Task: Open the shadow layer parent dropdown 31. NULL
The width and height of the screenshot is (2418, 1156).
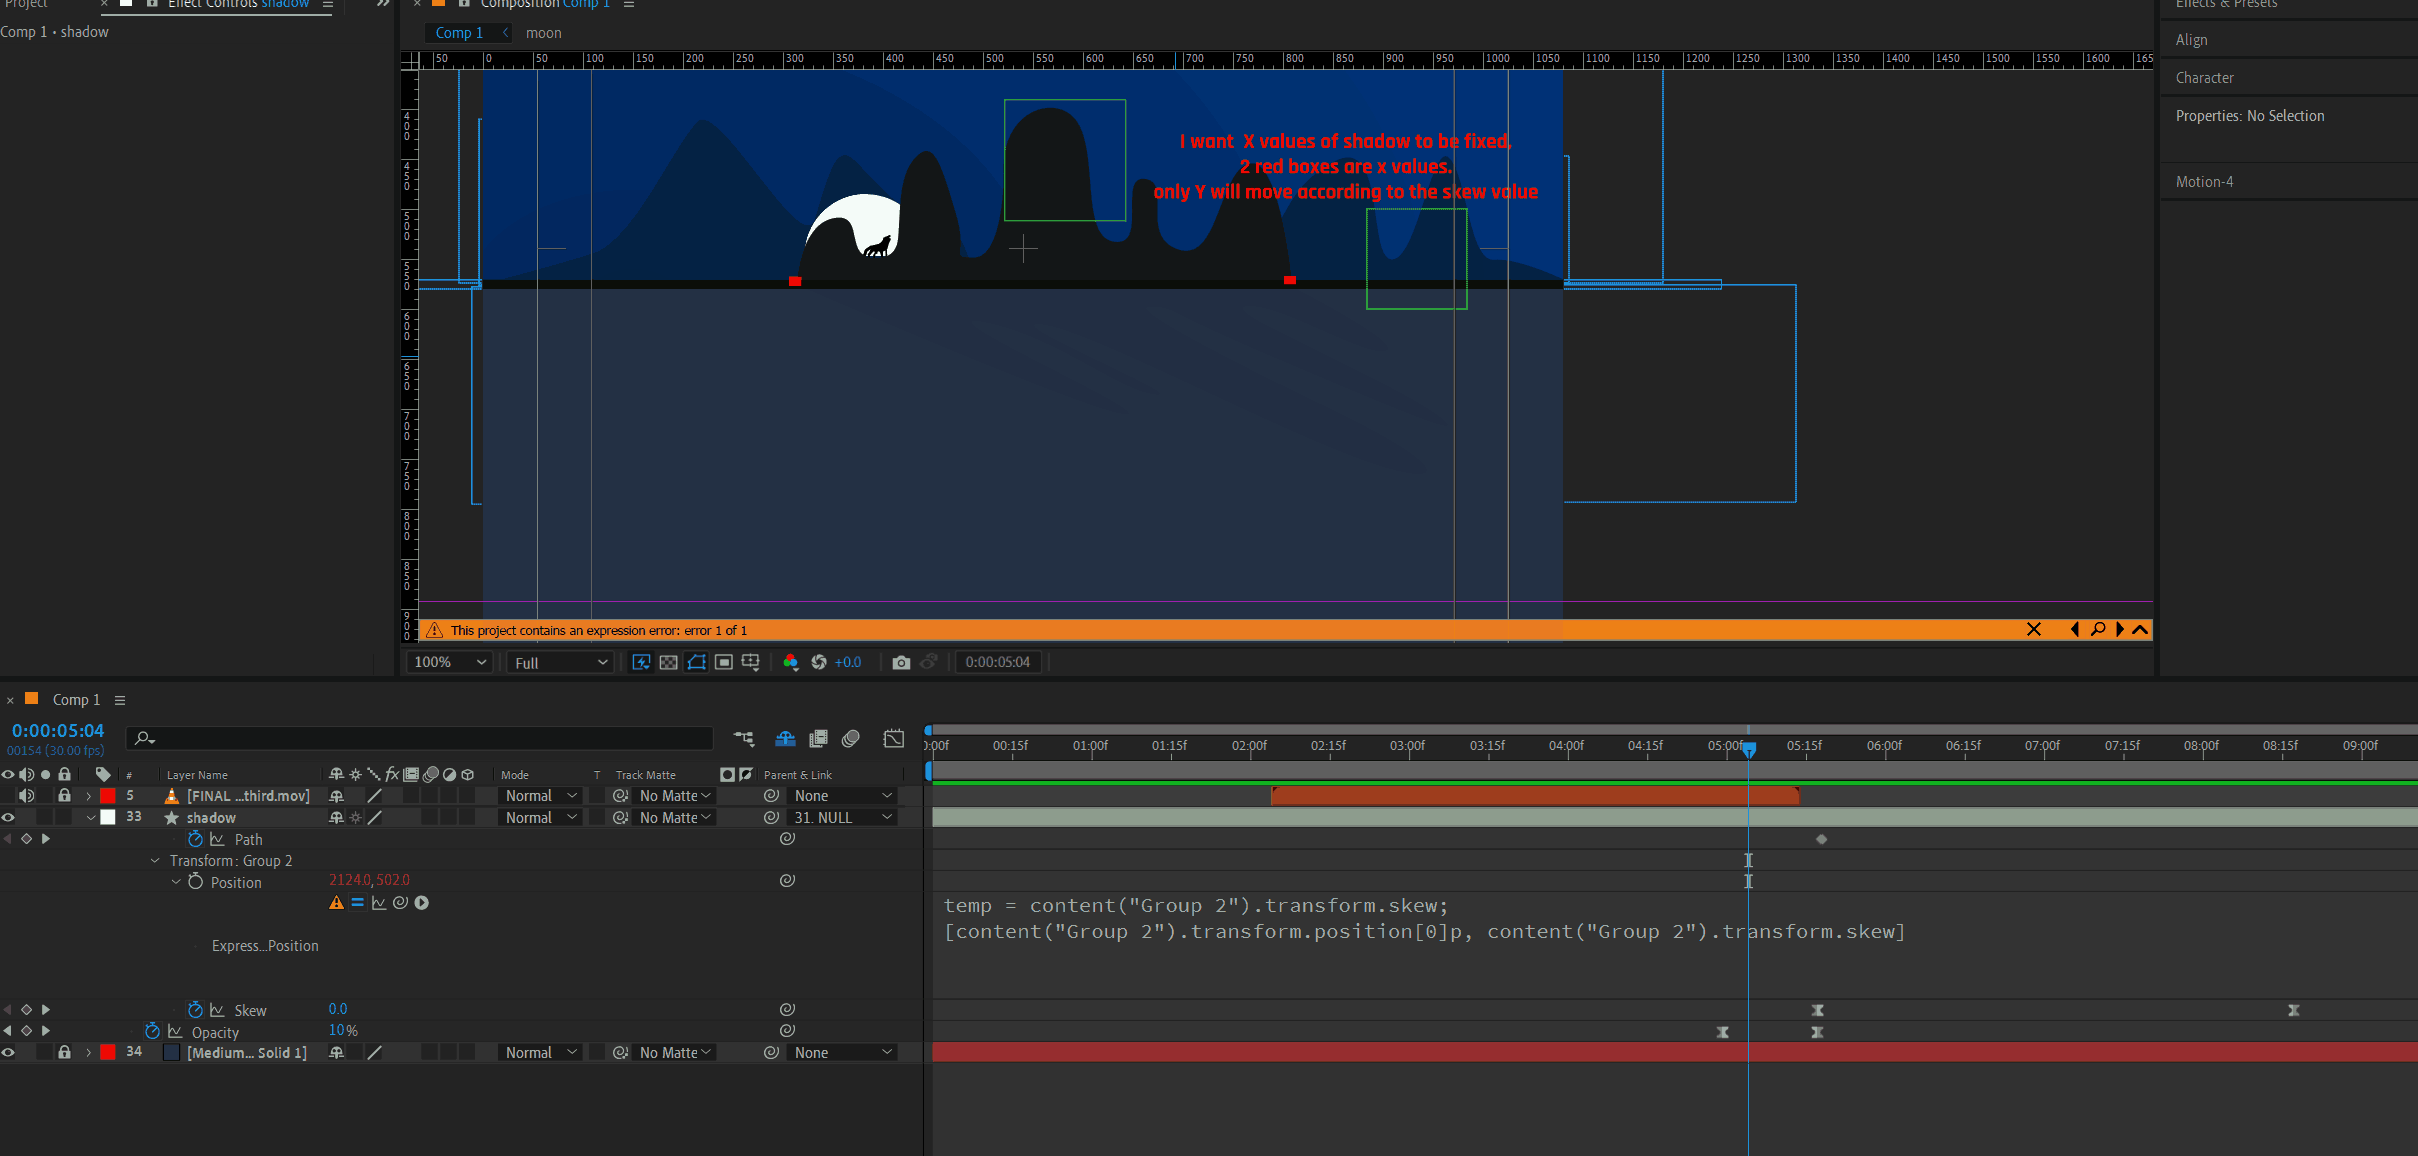Action: click(842, 817)
